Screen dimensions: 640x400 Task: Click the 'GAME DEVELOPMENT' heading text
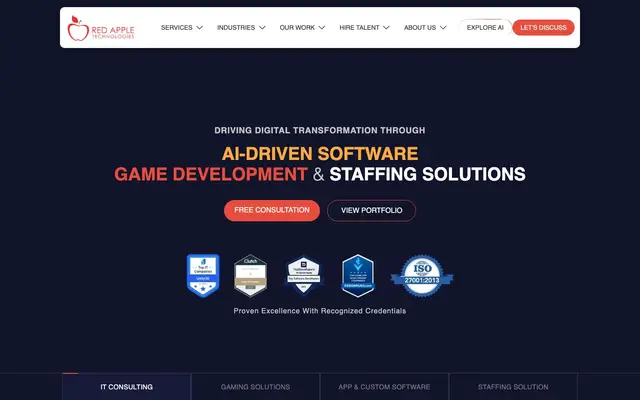coord(211,174)
